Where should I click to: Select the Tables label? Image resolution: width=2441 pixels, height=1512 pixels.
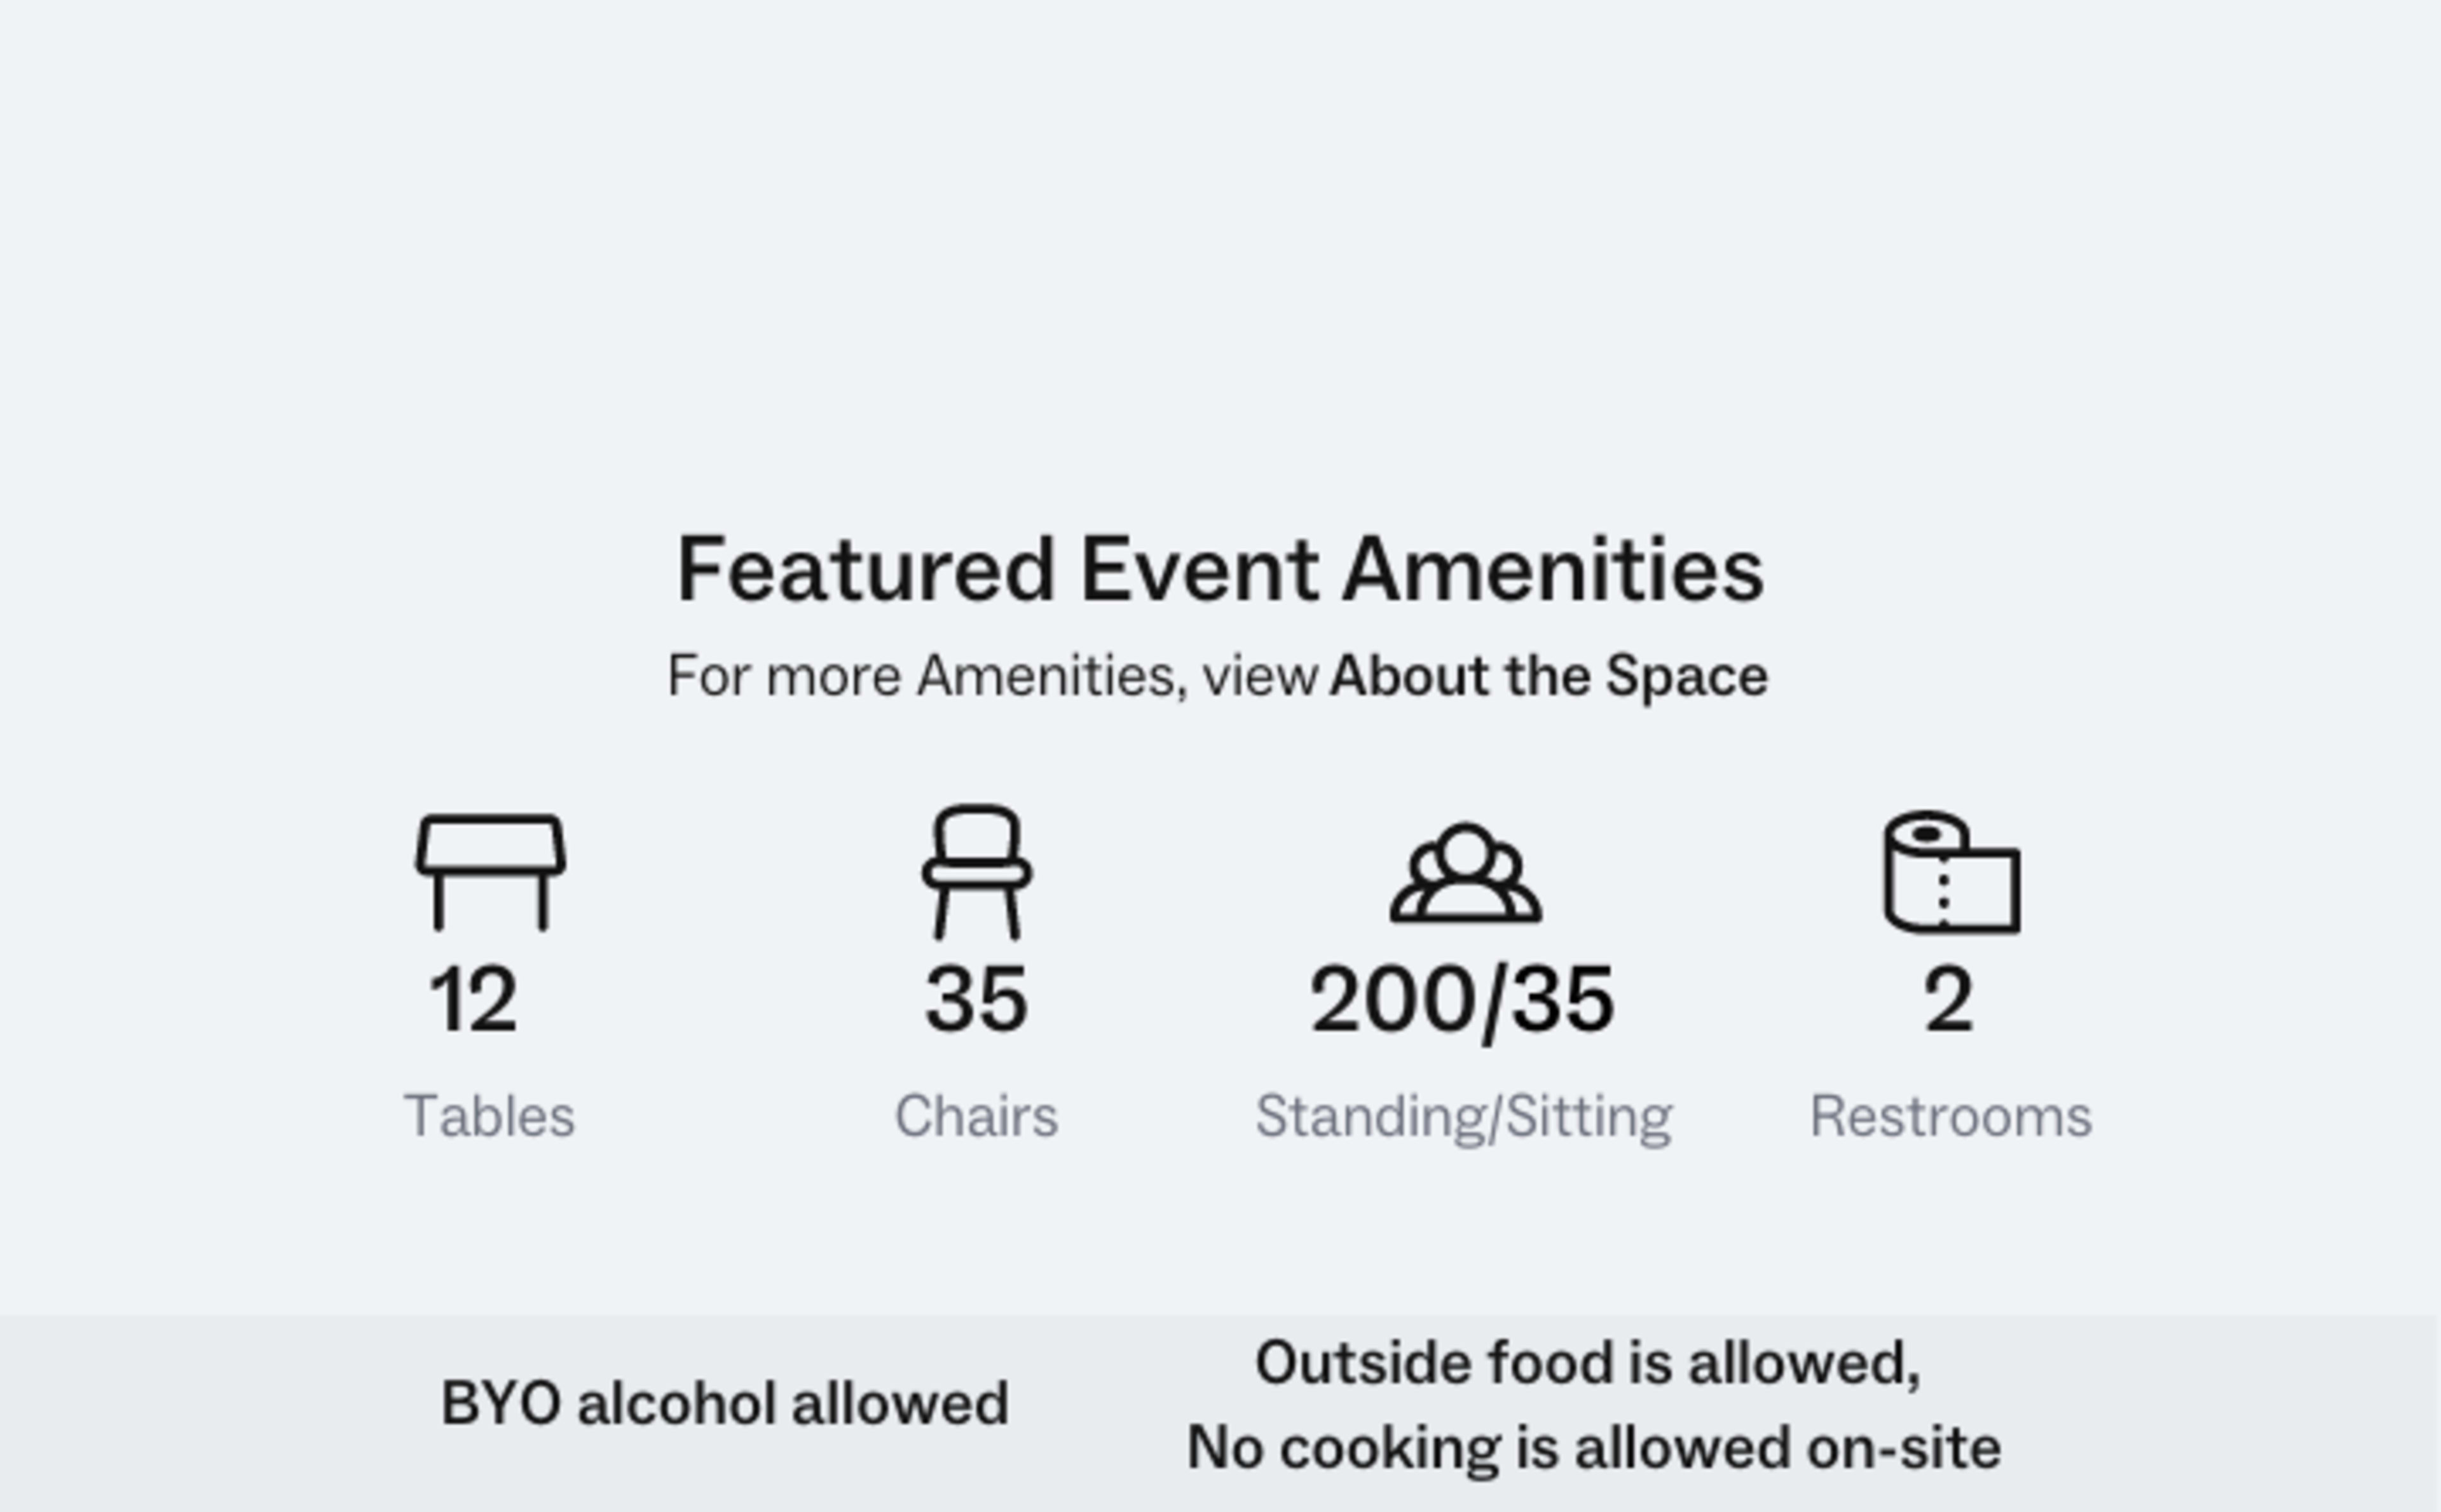pyautogui.click(x=489, y=1116)
